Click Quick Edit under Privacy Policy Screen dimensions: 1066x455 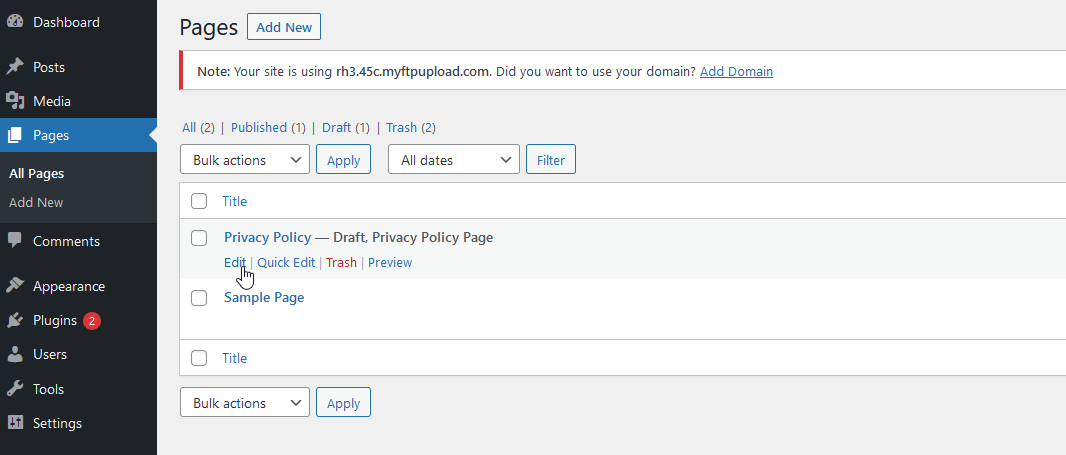(x=286, y=263)
